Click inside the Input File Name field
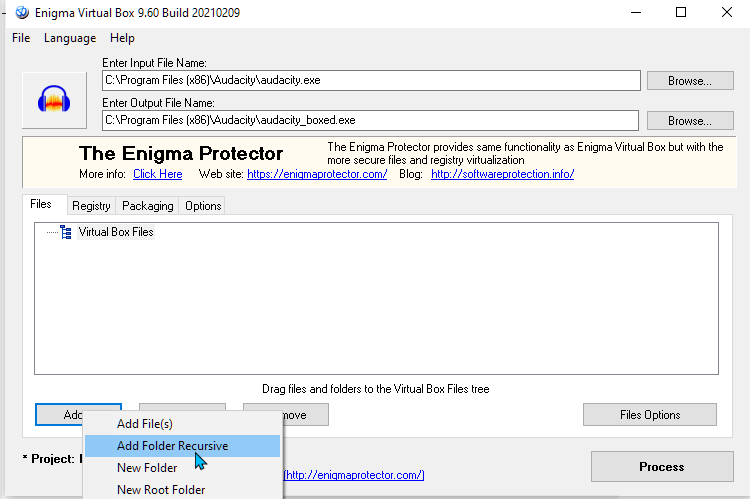The height and width of the screenshot is (499, 750). coord(371,80)
